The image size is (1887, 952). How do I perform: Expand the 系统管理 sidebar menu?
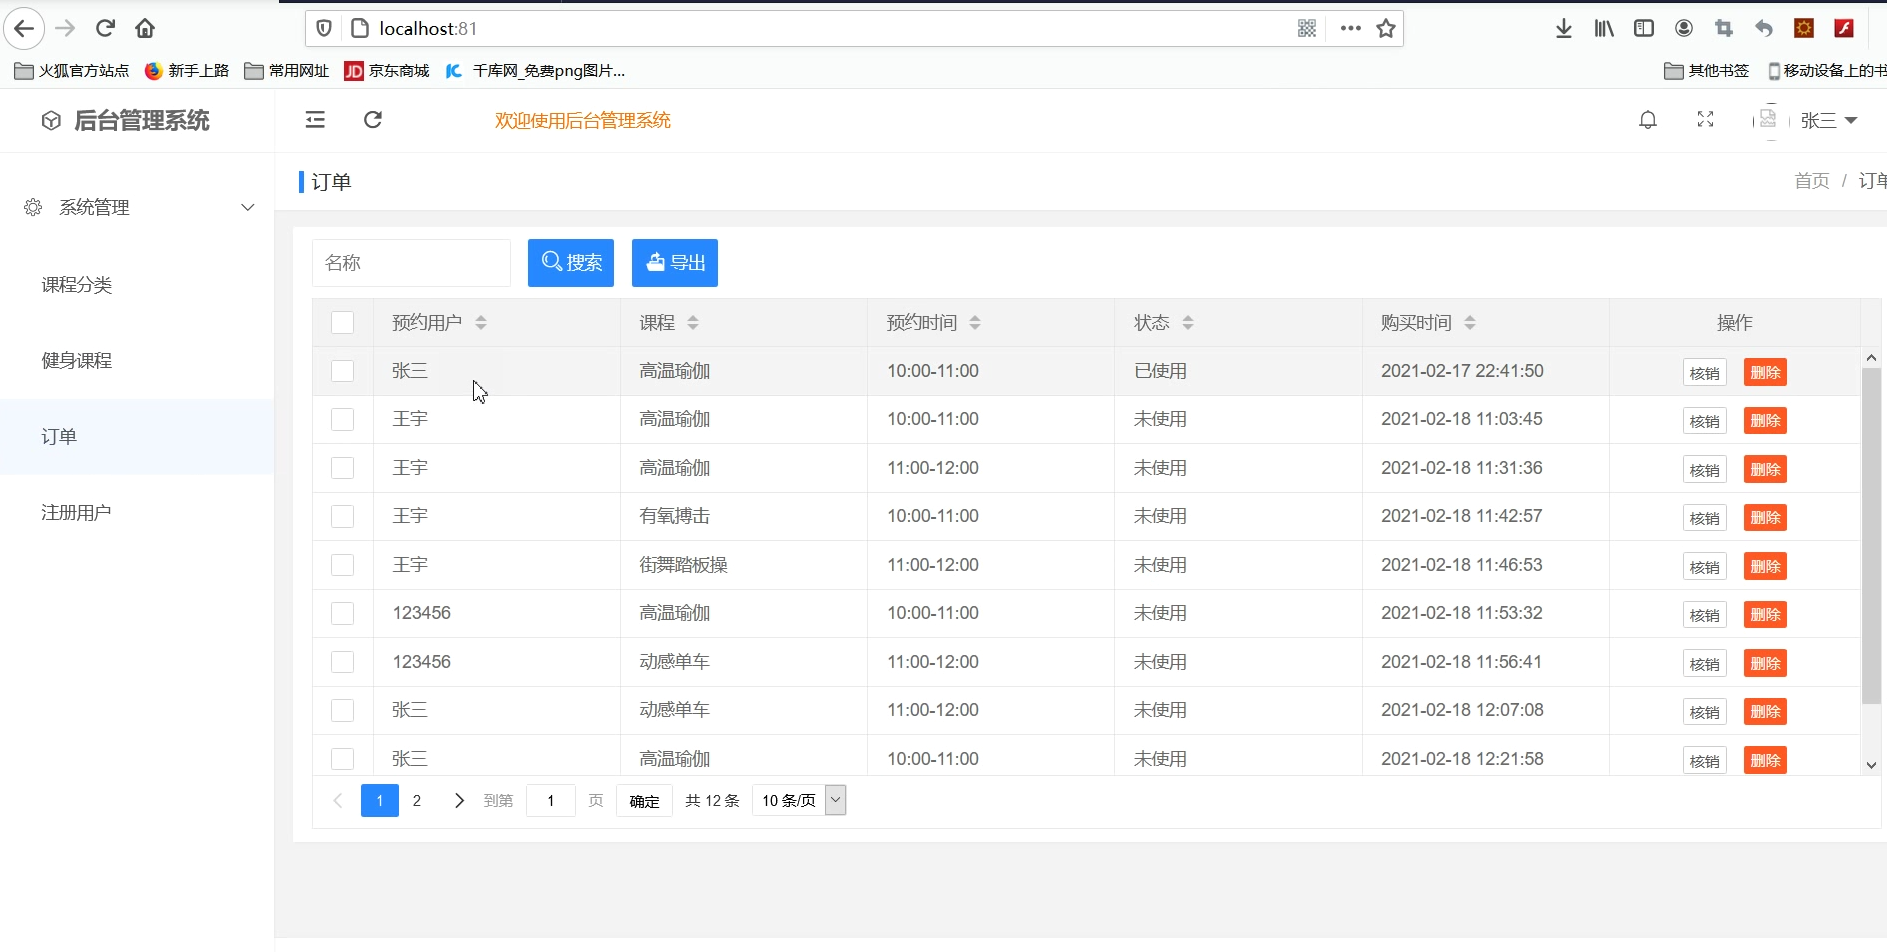tap(137, 207)
